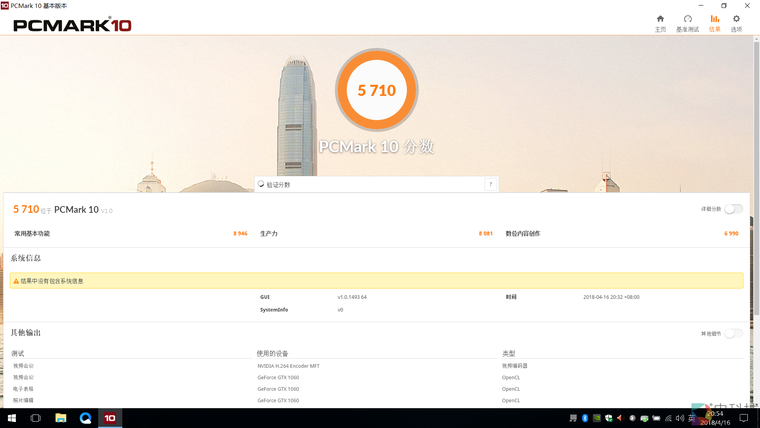The image size is (760, 428).
Task: Click the battery power tray icon
Action: click(656, 418)
